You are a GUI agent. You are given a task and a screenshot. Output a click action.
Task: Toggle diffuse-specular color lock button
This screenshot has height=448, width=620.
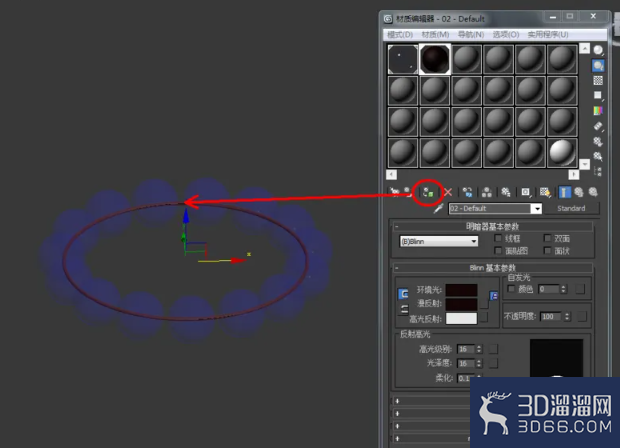pos(404,309)
